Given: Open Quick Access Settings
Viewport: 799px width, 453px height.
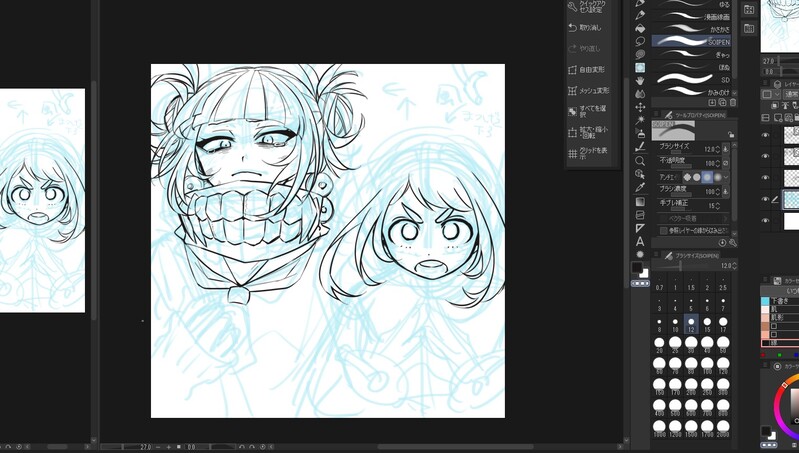Looking at the screenshot, I should click(587, 7).
